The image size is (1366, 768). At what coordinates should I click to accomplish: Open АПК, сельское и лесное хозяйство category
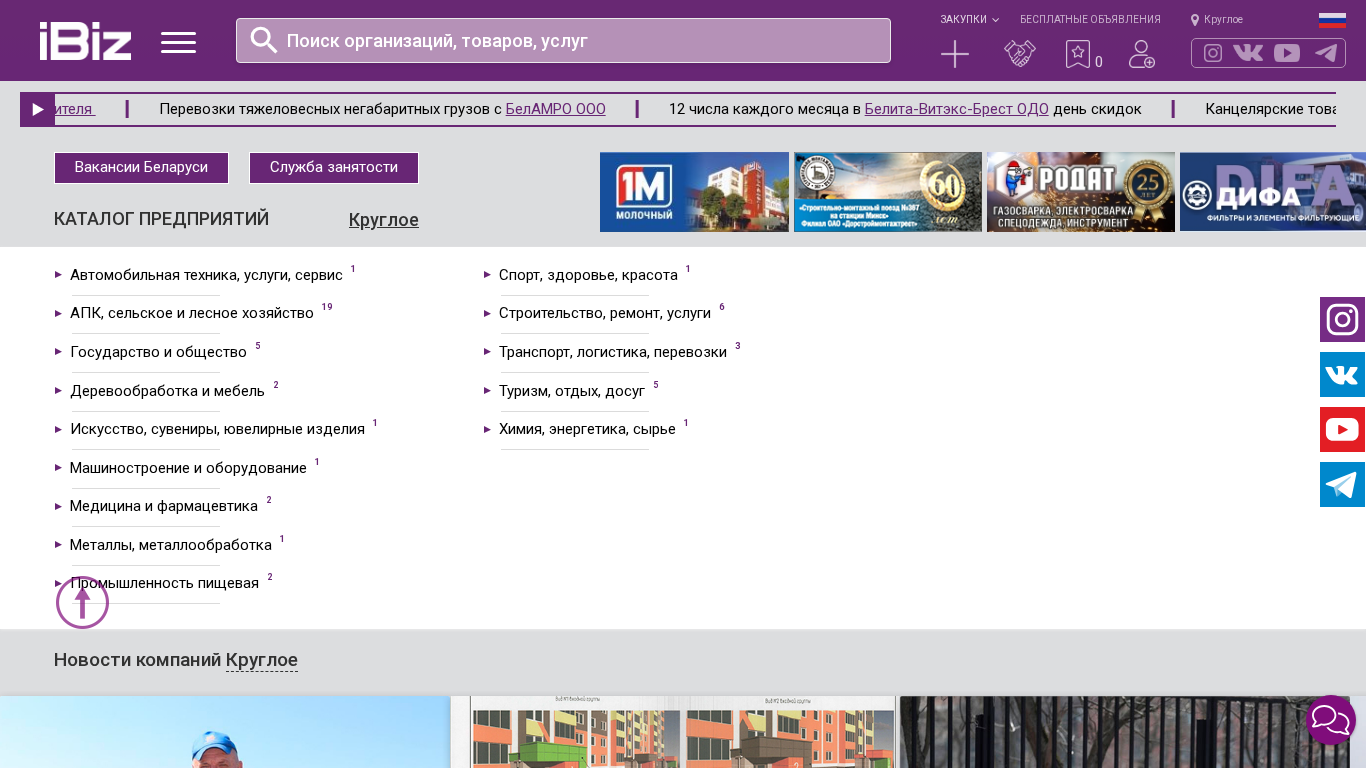[192, 313]
